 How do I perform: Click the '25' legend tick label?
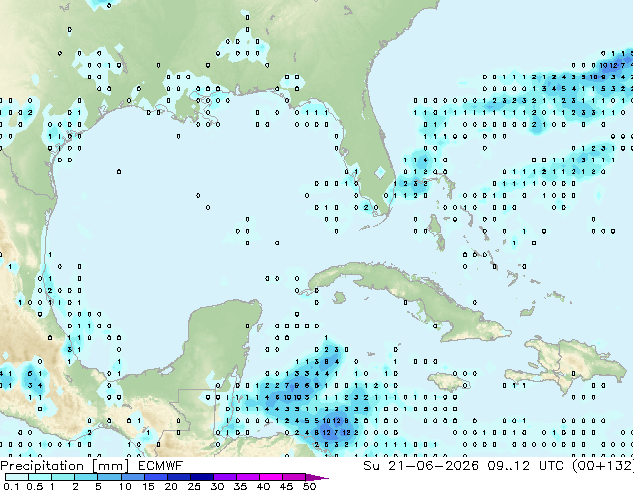click(x=194, y=486)
